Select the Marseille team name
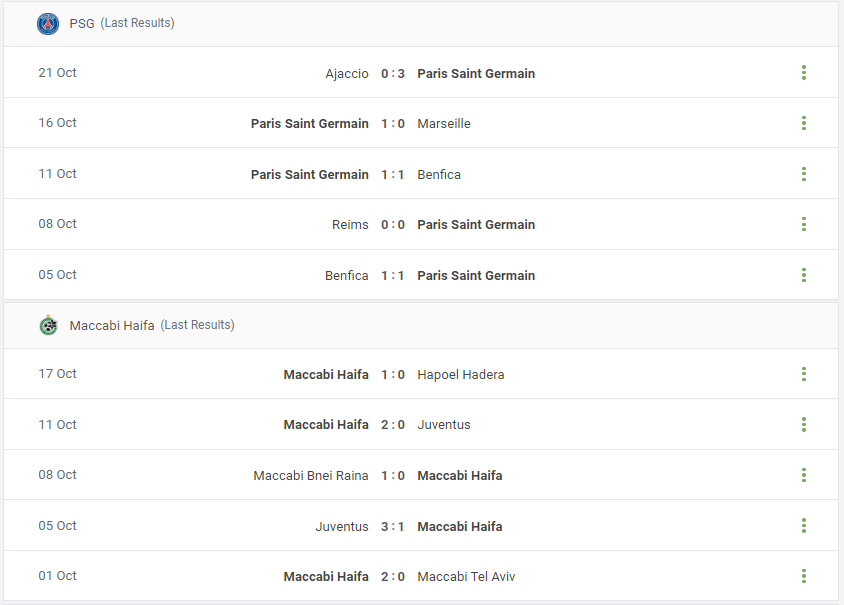The height and width of the screenshot is (605, 844). tap(444, 124)
